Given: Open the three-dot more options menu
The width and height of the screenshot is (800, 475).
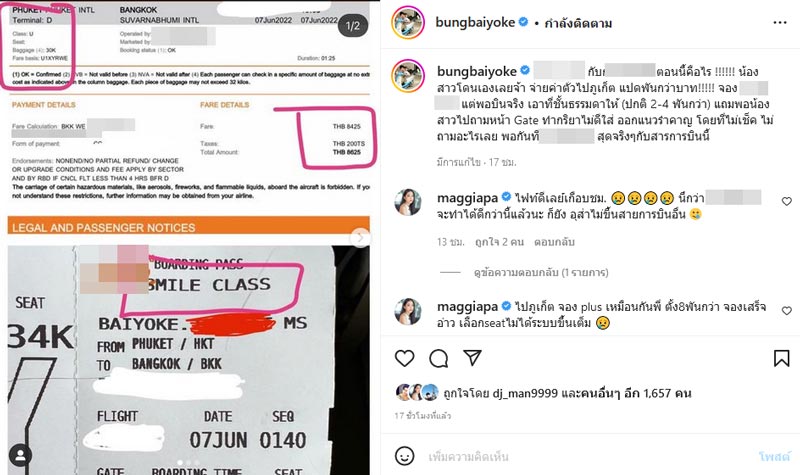Looking at the screenshot, I should [780, 22].
